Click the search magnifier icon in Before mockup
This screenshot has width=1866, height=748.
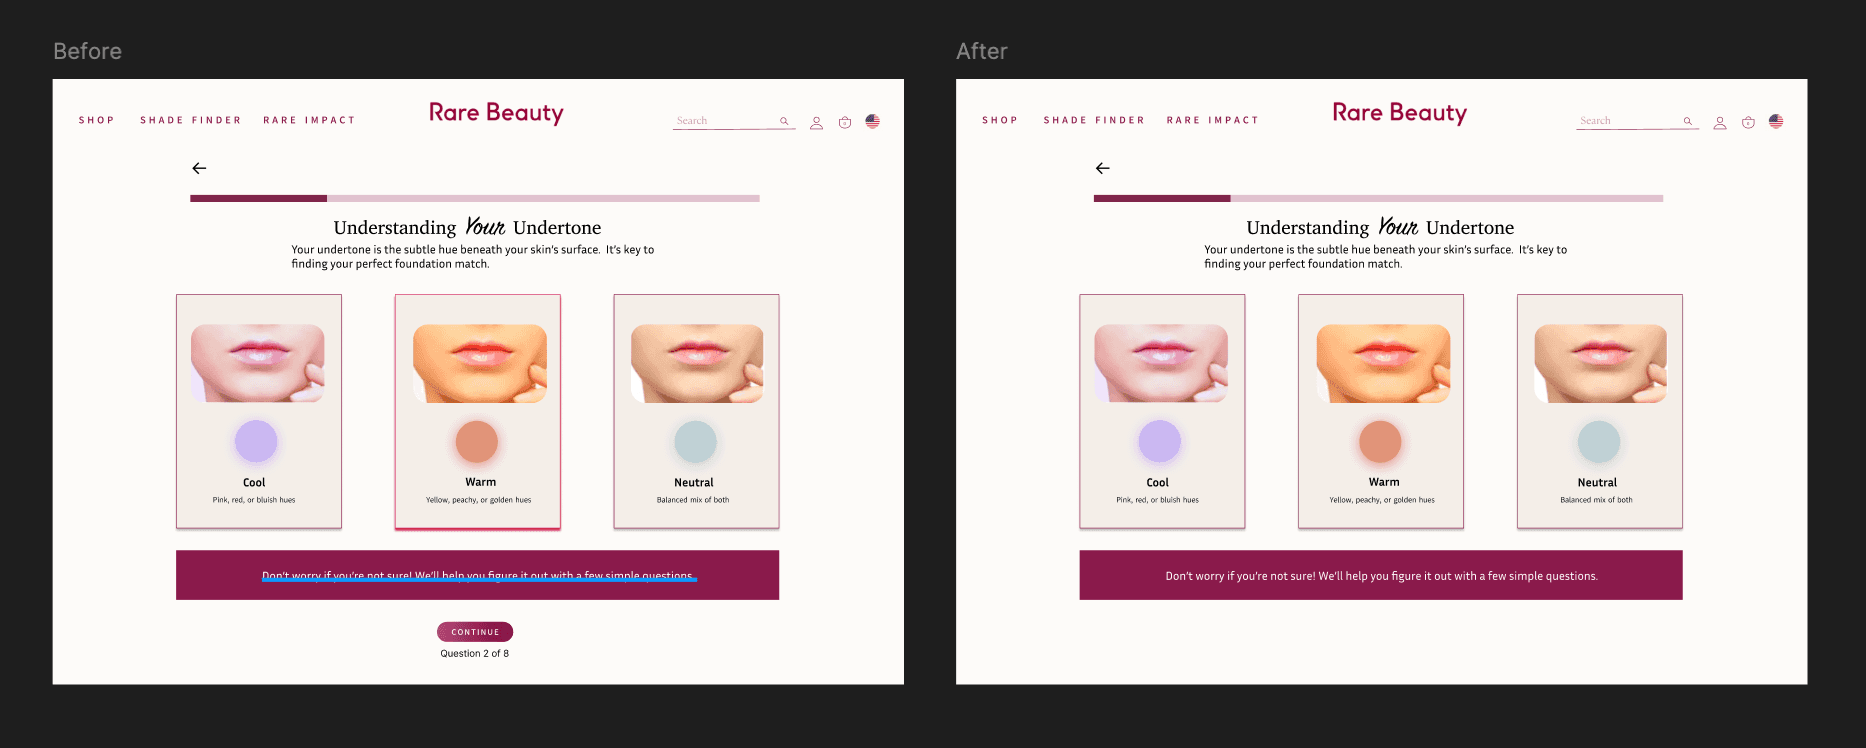pyautogui.click(x=784, y=121)
